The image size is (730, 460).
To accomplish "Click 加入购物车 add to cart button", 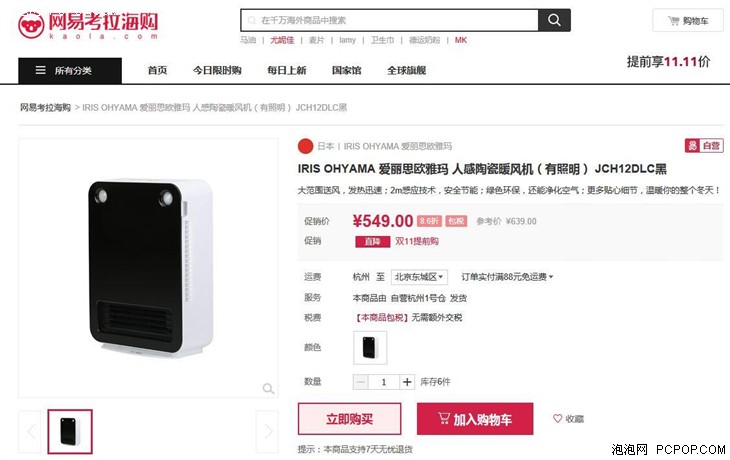I will [475, 419].
